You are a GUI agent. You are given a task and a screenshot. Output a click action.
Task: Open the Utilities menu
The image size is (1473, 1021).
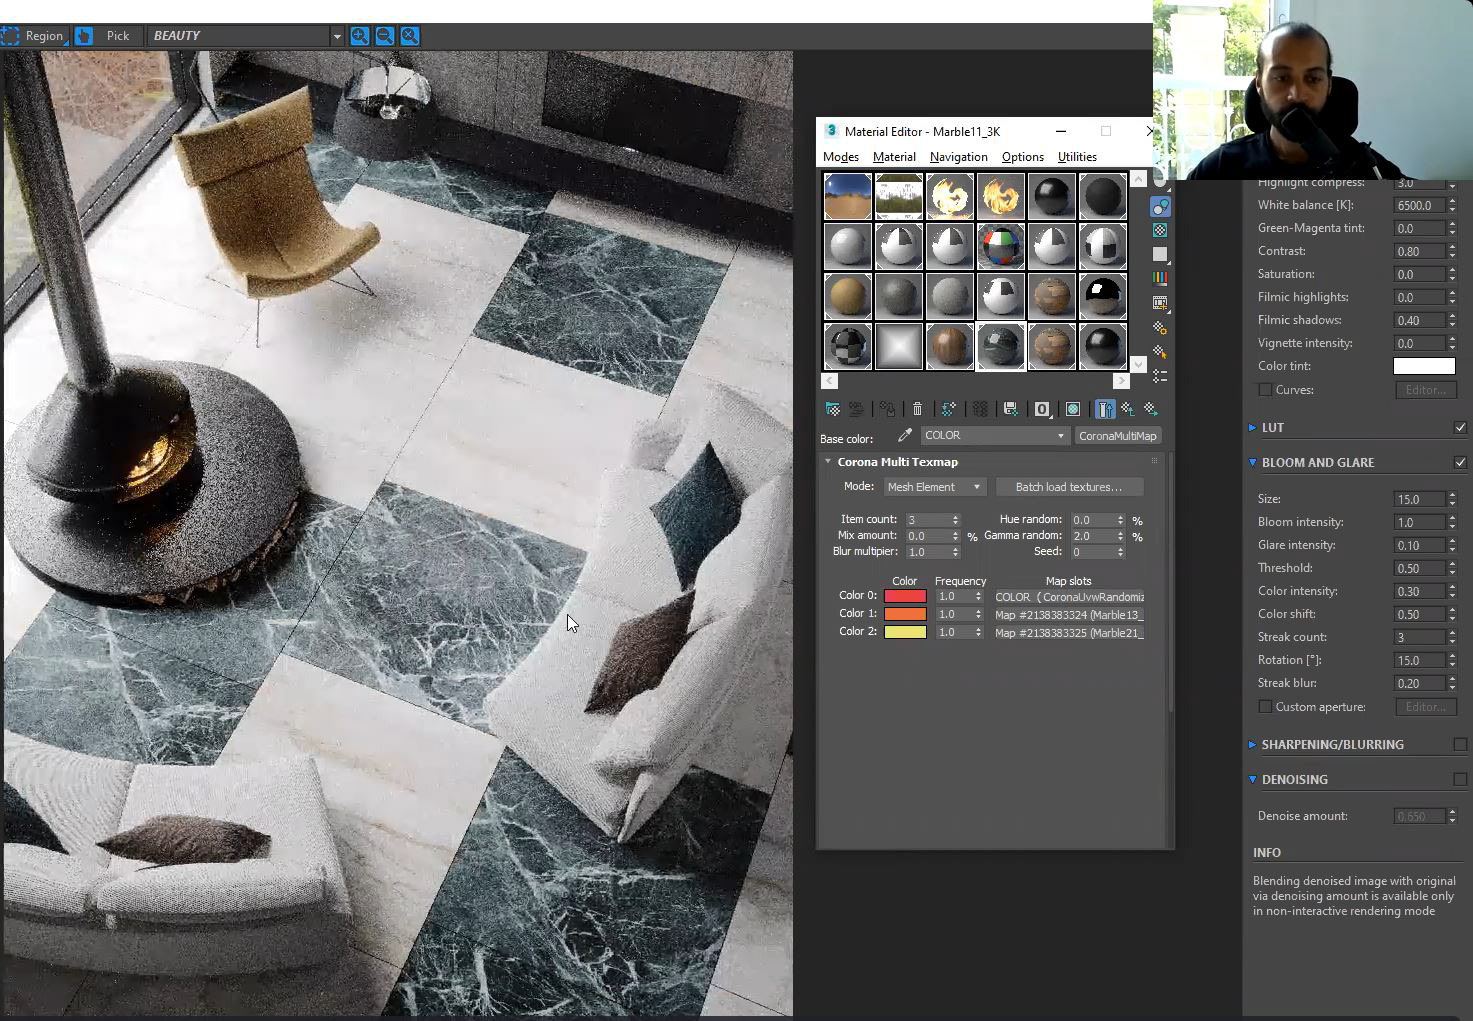pos(1077,157)
